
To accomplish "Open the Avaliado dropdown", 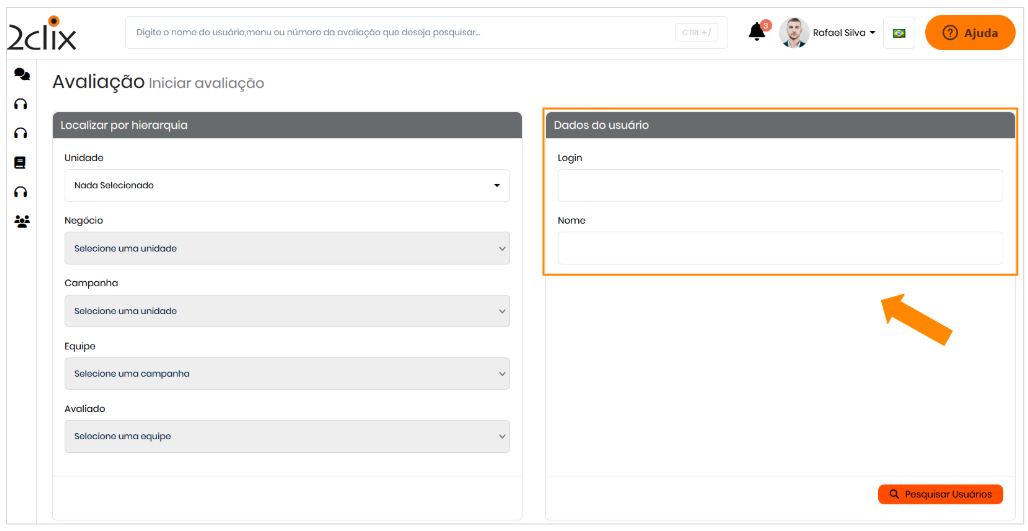I will tap(286, 436).
